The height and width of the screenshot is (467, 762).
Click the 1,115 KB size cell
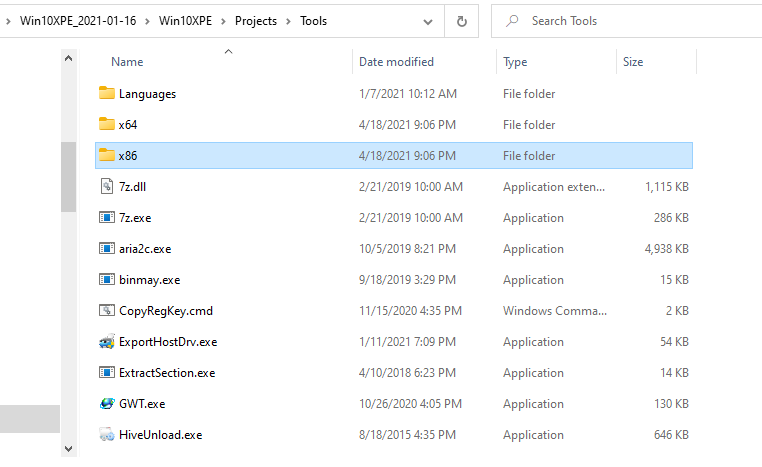[667, 187]
